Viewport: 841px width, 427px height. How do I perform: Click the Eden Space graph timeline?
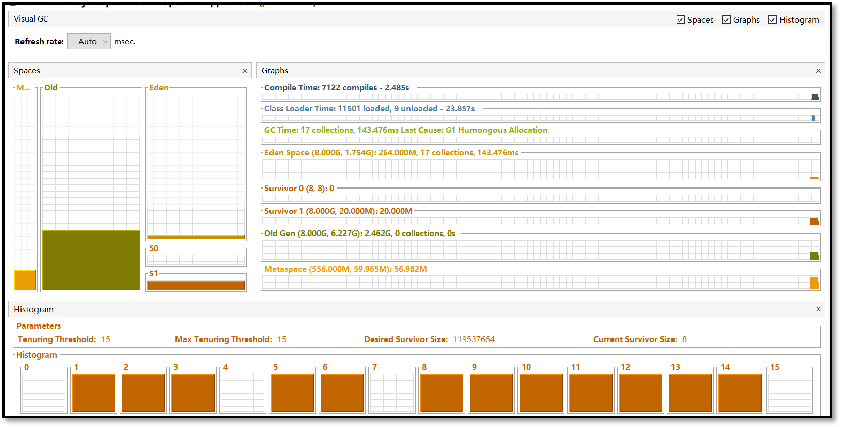(x=540, y=166)
